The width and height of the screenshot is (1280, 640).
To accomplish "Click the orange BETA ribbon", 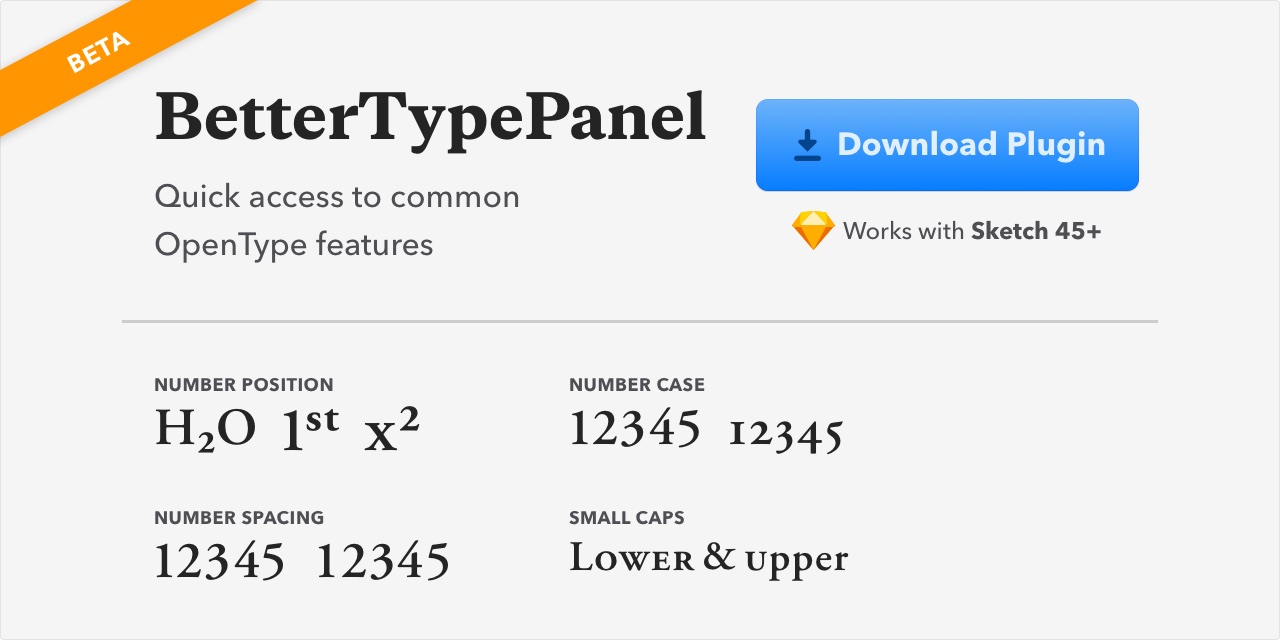I will tap(98, 52).
